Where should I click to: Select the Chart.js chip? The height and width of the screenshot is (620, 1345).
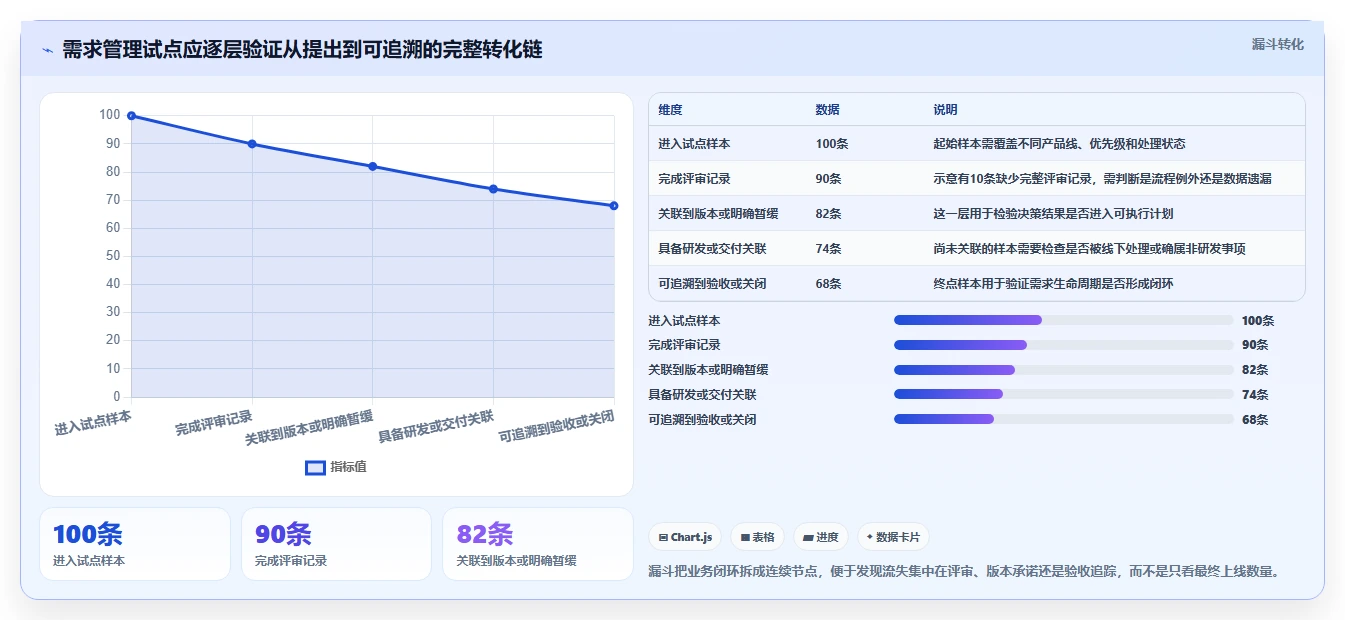pyautogui.click(x=686, y=537)
